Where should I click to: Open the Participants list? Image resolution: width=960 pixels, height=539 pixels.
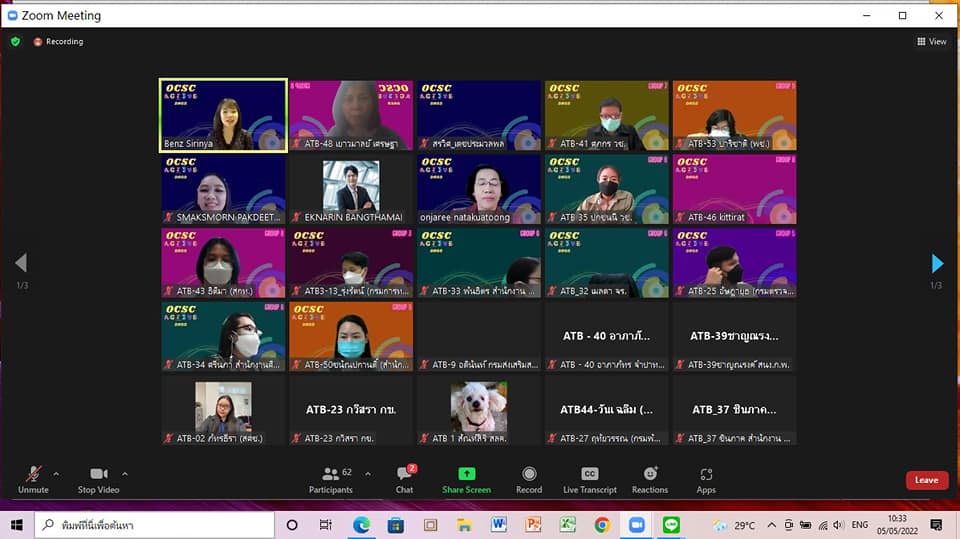pyautogui.click(x=331, y=476)
